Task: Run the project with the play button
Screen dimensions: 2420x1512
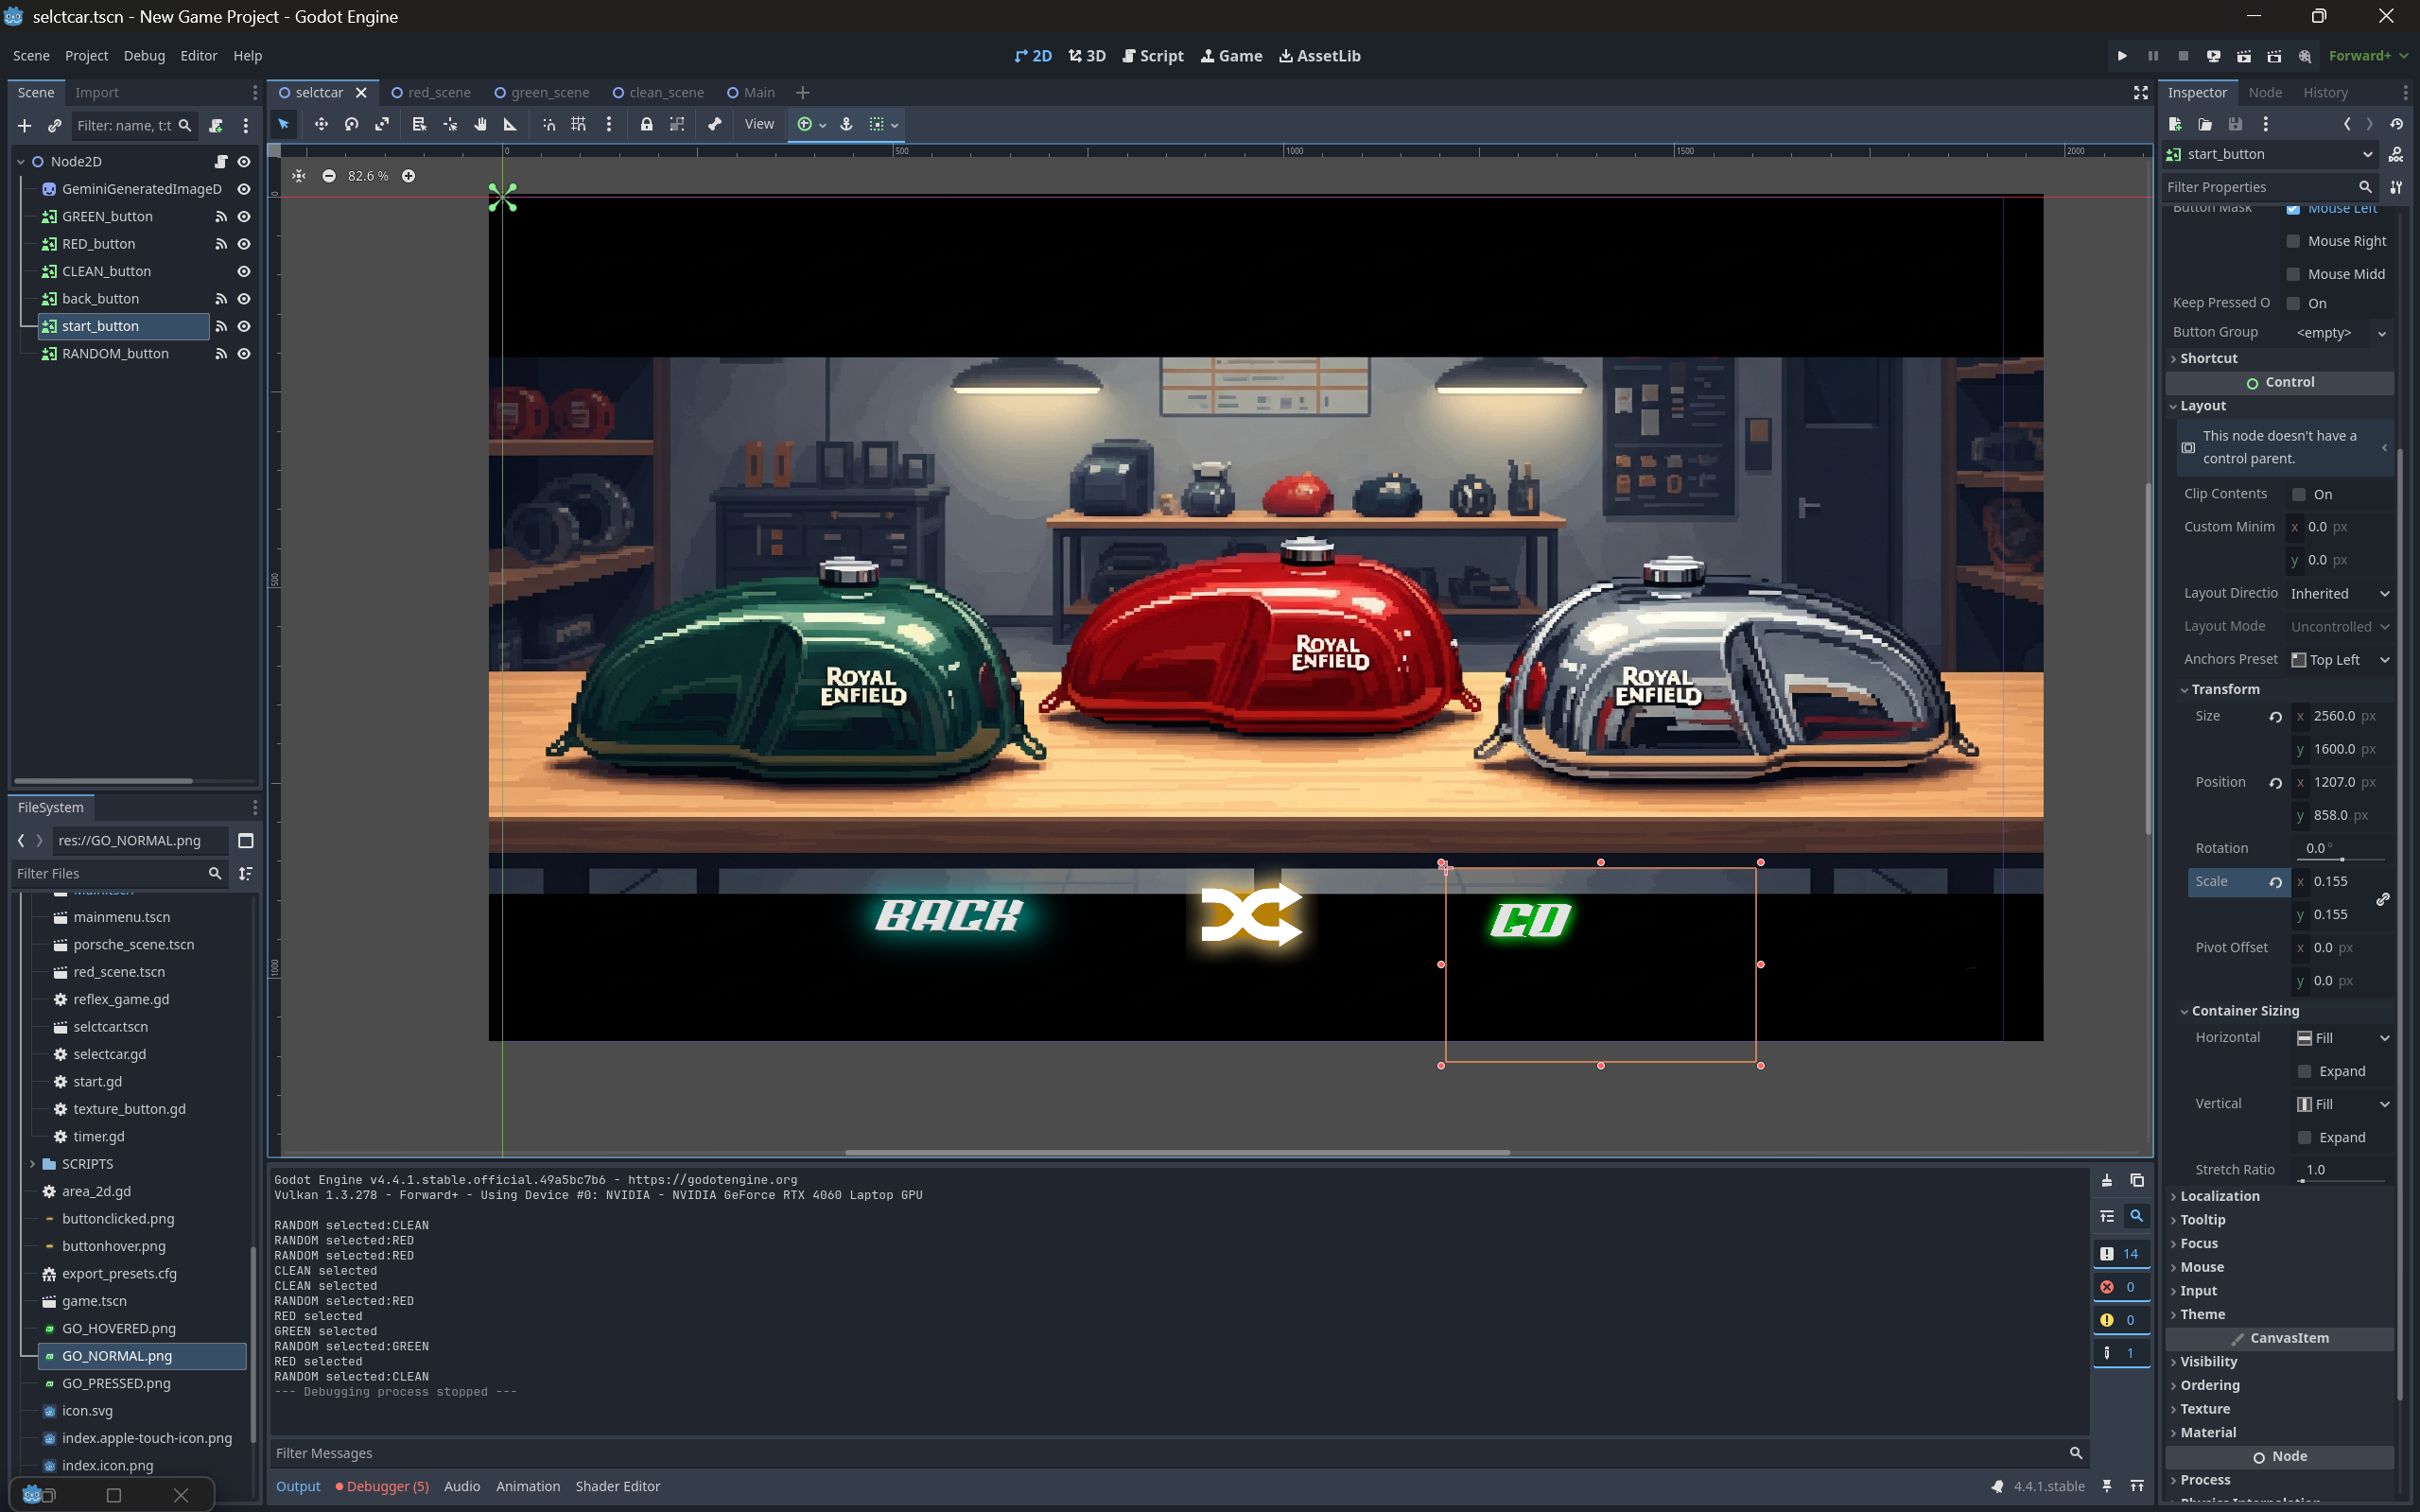Action: (2122, 56)
